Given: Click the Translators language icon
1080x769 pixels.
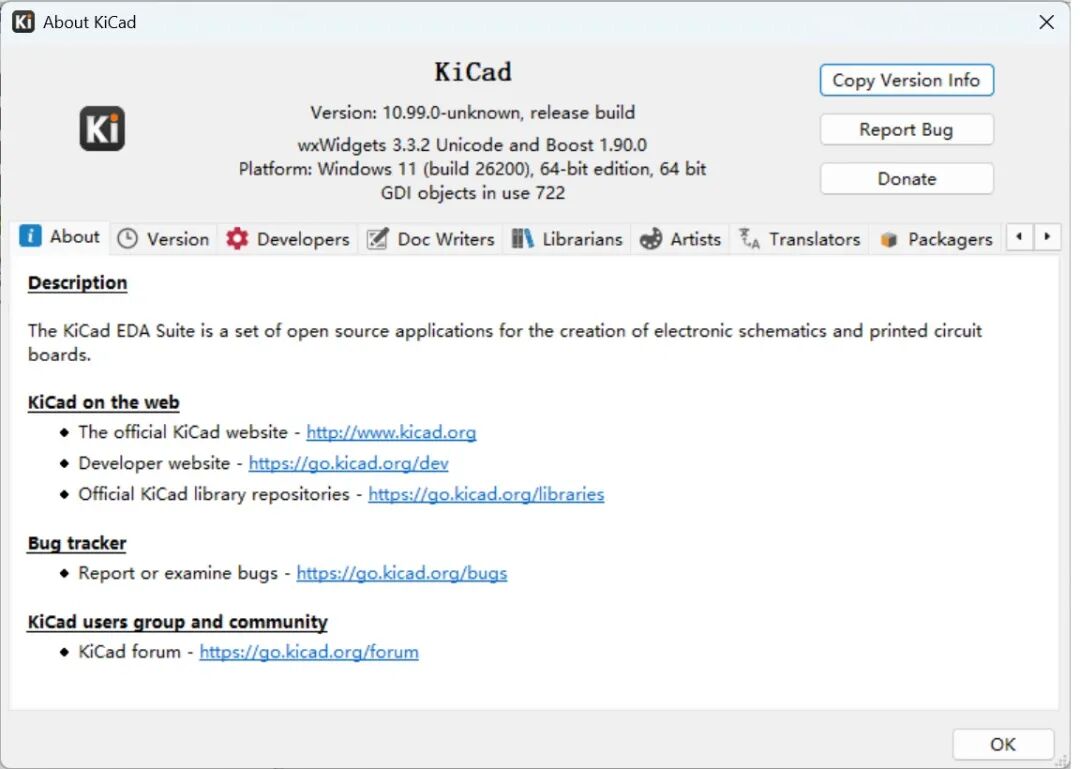Looking at the screenshot, I should coord(749,239).
